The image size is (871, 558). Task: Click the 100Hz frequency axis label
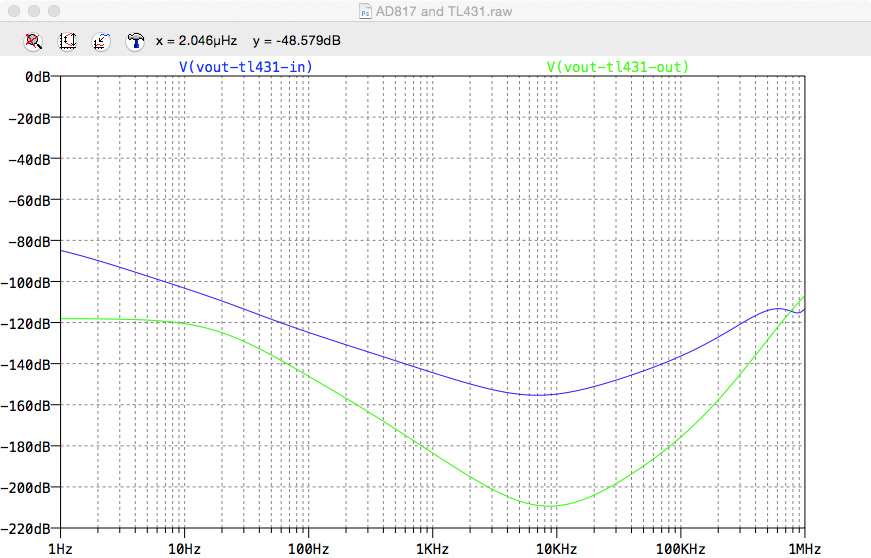(308, 549)
